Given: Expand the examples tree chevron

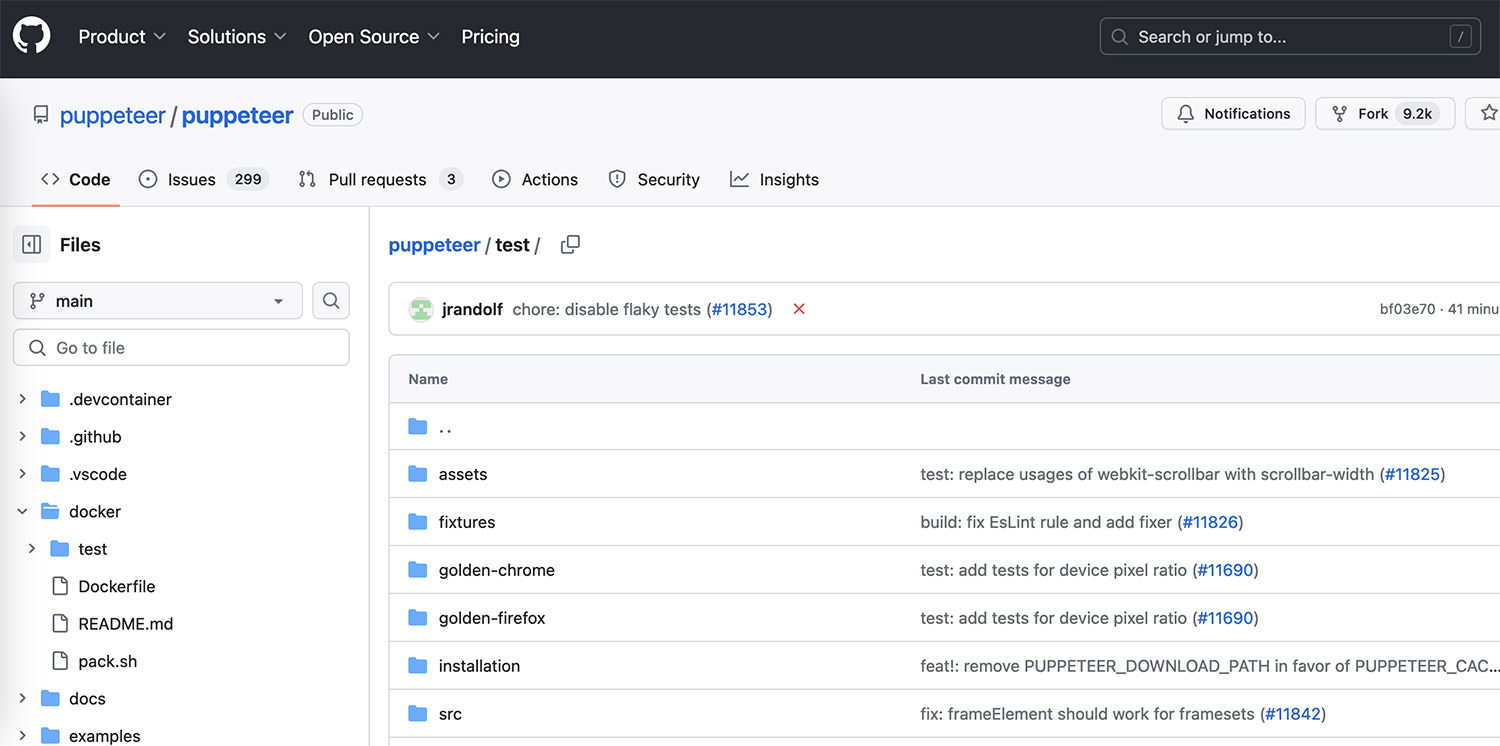Looking at the screenshot, I should (22, 736).
